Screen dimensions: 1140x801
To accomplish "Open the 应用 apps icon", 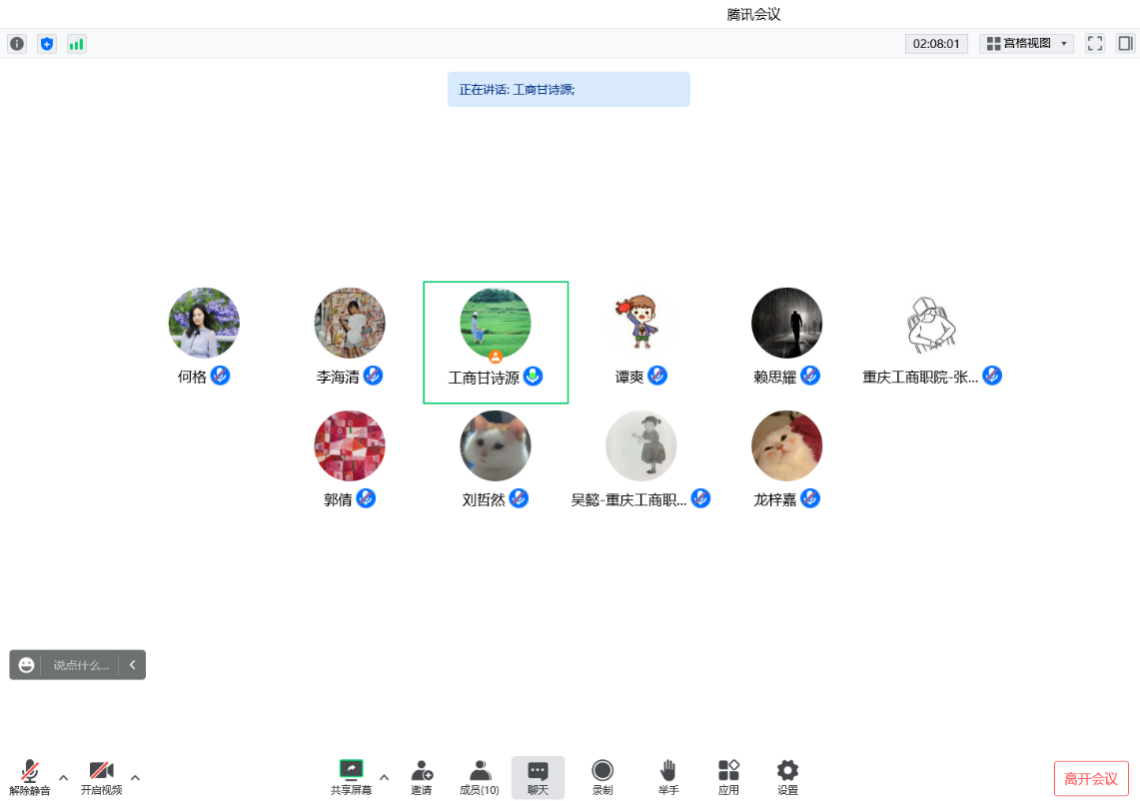I will (728, 777).
